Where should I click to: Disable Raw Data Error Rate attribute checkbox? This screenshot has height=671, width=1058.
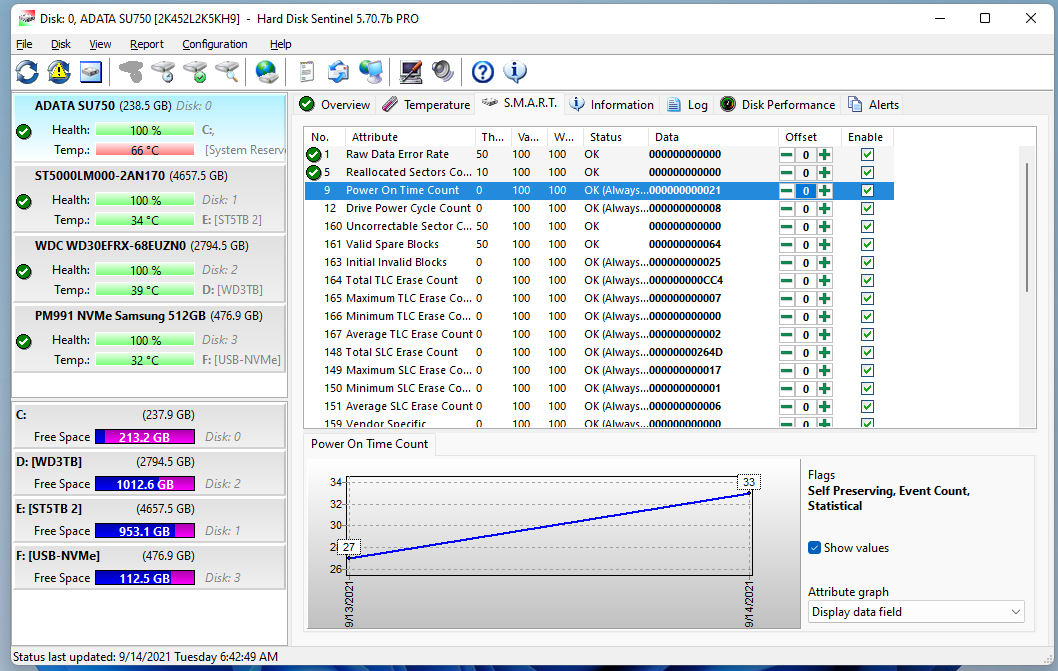click(867, 155)
